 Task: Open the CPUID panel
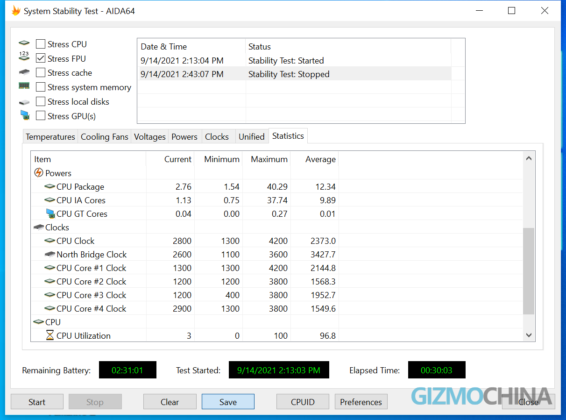[x=302, y=402]
